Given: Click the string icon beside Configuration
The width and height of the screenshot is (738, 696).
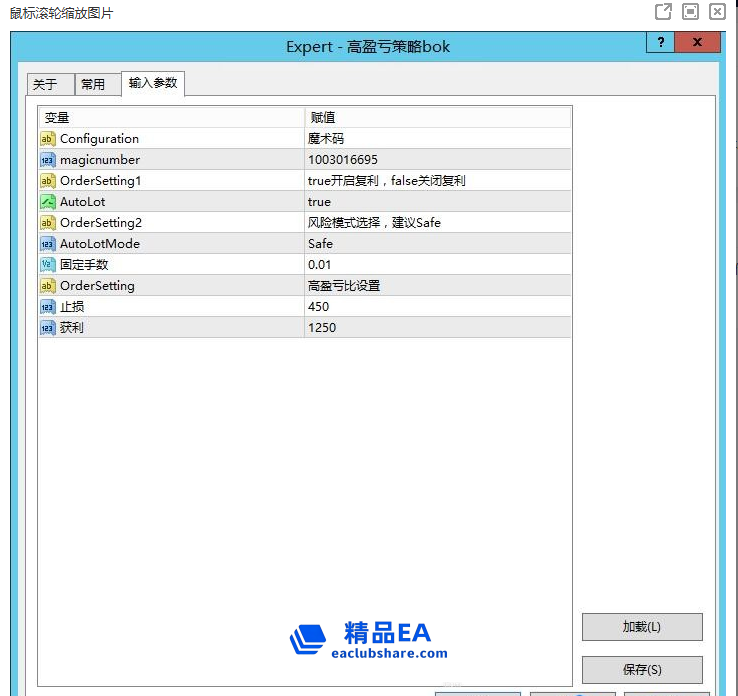Looking at the screenshot, I should (48, 139).
